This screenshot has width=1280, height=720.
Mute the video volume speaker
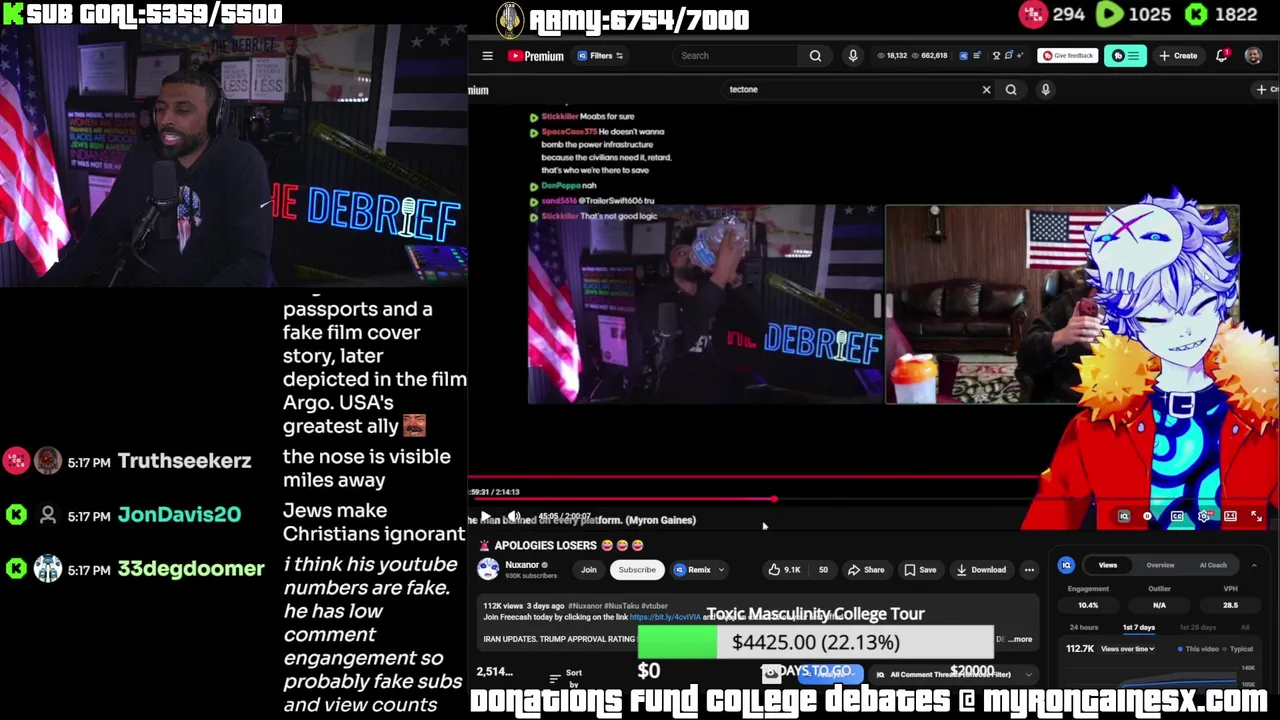click(x=513, y=517)
